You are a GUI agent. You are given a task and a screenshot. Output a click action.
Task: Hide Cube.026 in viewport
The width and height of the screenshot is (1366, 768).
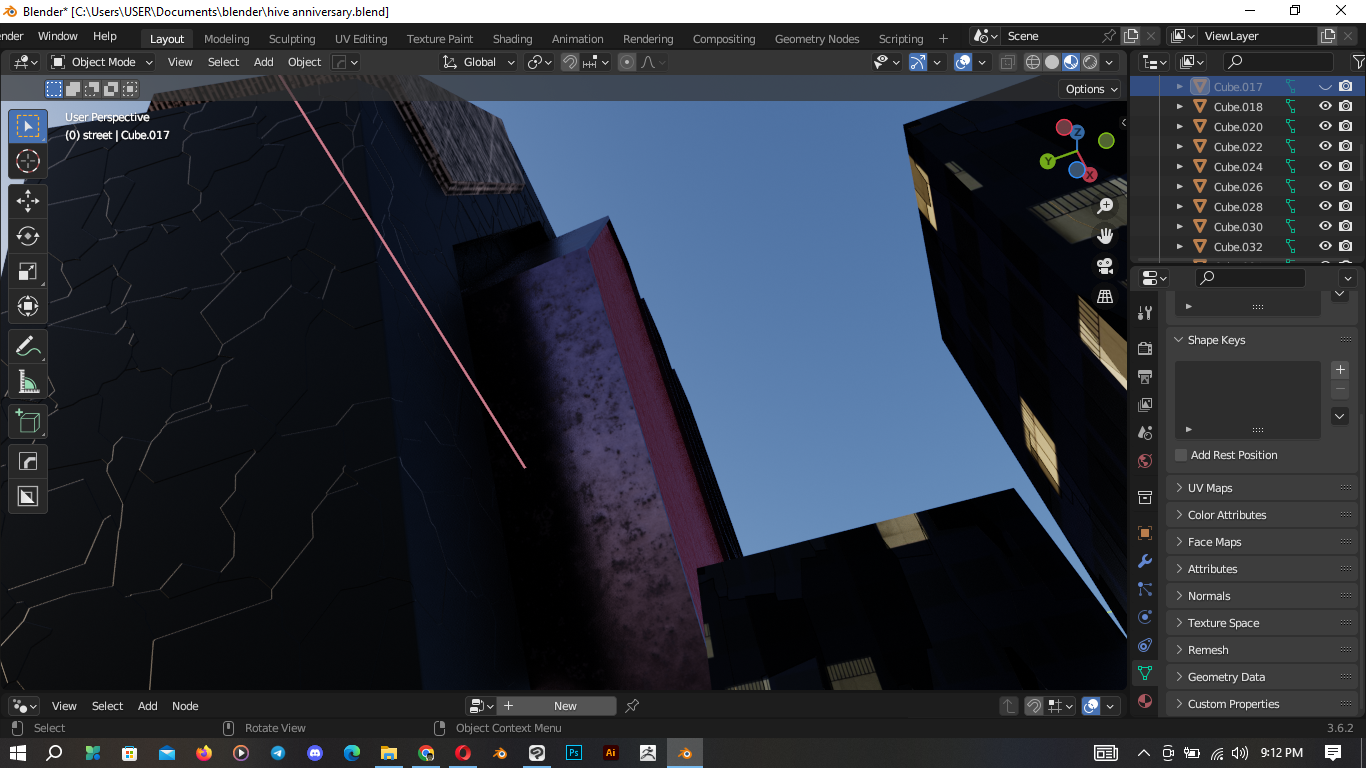(1325, 187)
